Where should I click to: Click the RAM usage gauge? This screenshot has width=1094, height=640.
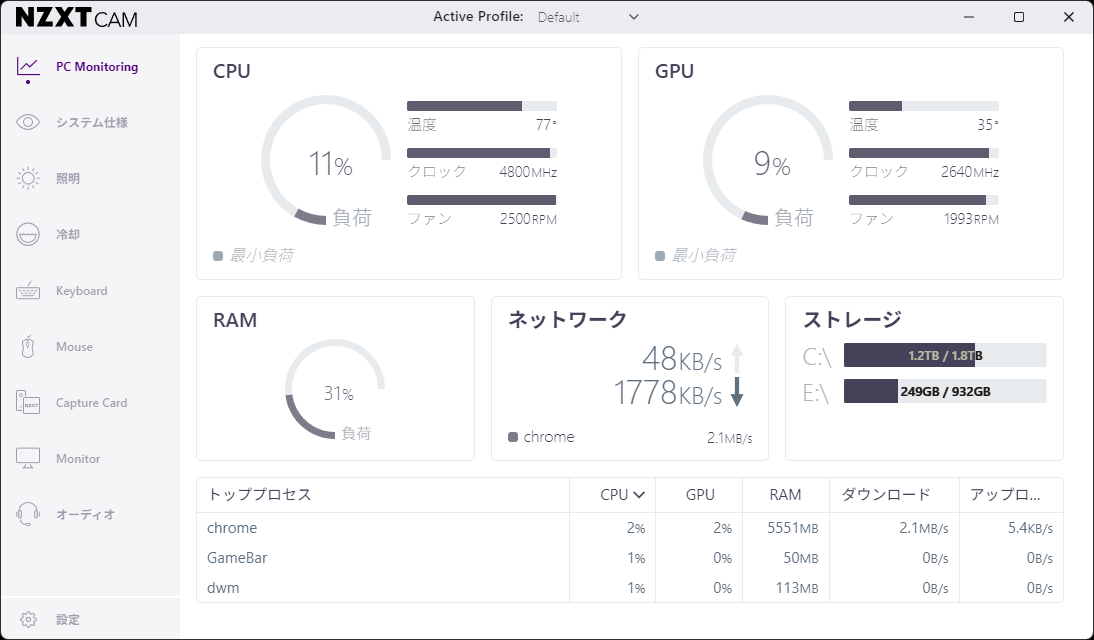(x=335, y=390)
